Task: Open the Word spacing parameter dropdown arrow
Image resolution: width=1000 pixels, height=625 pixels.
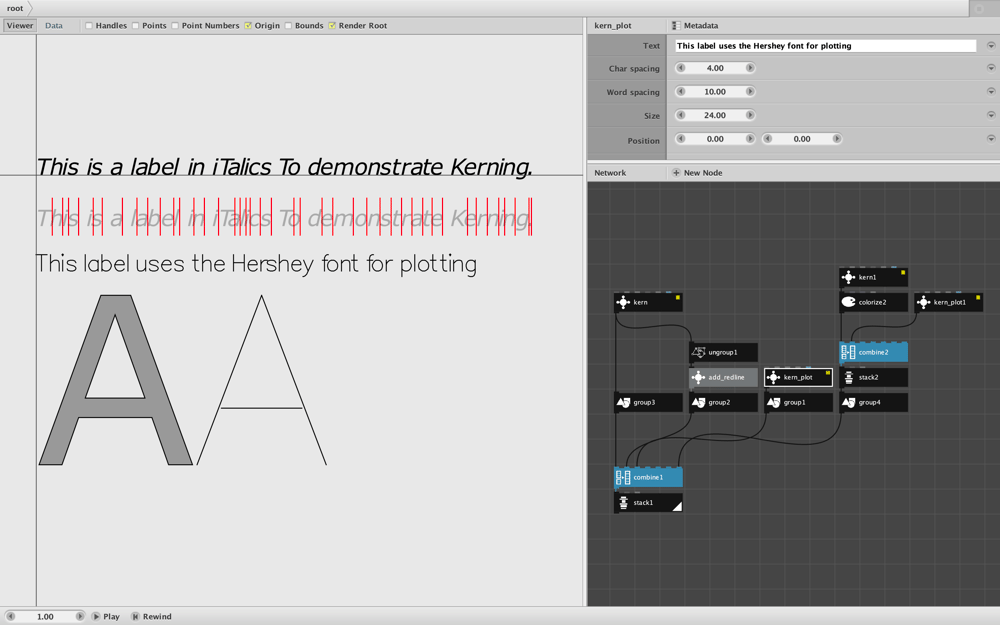Action: point(991,92)
